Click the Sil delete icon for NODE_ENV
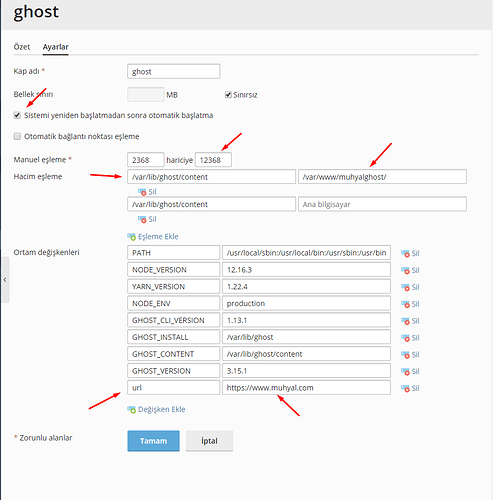493x500 pixels. 405,304
